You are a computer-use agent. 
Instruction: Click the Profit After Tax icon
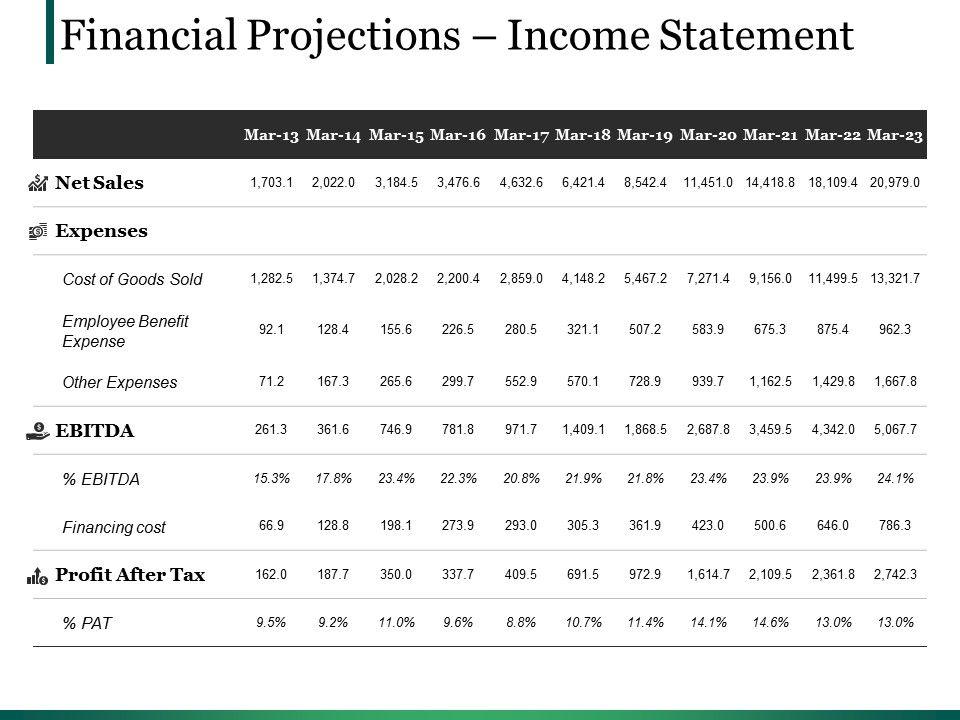tap(40, 575)
